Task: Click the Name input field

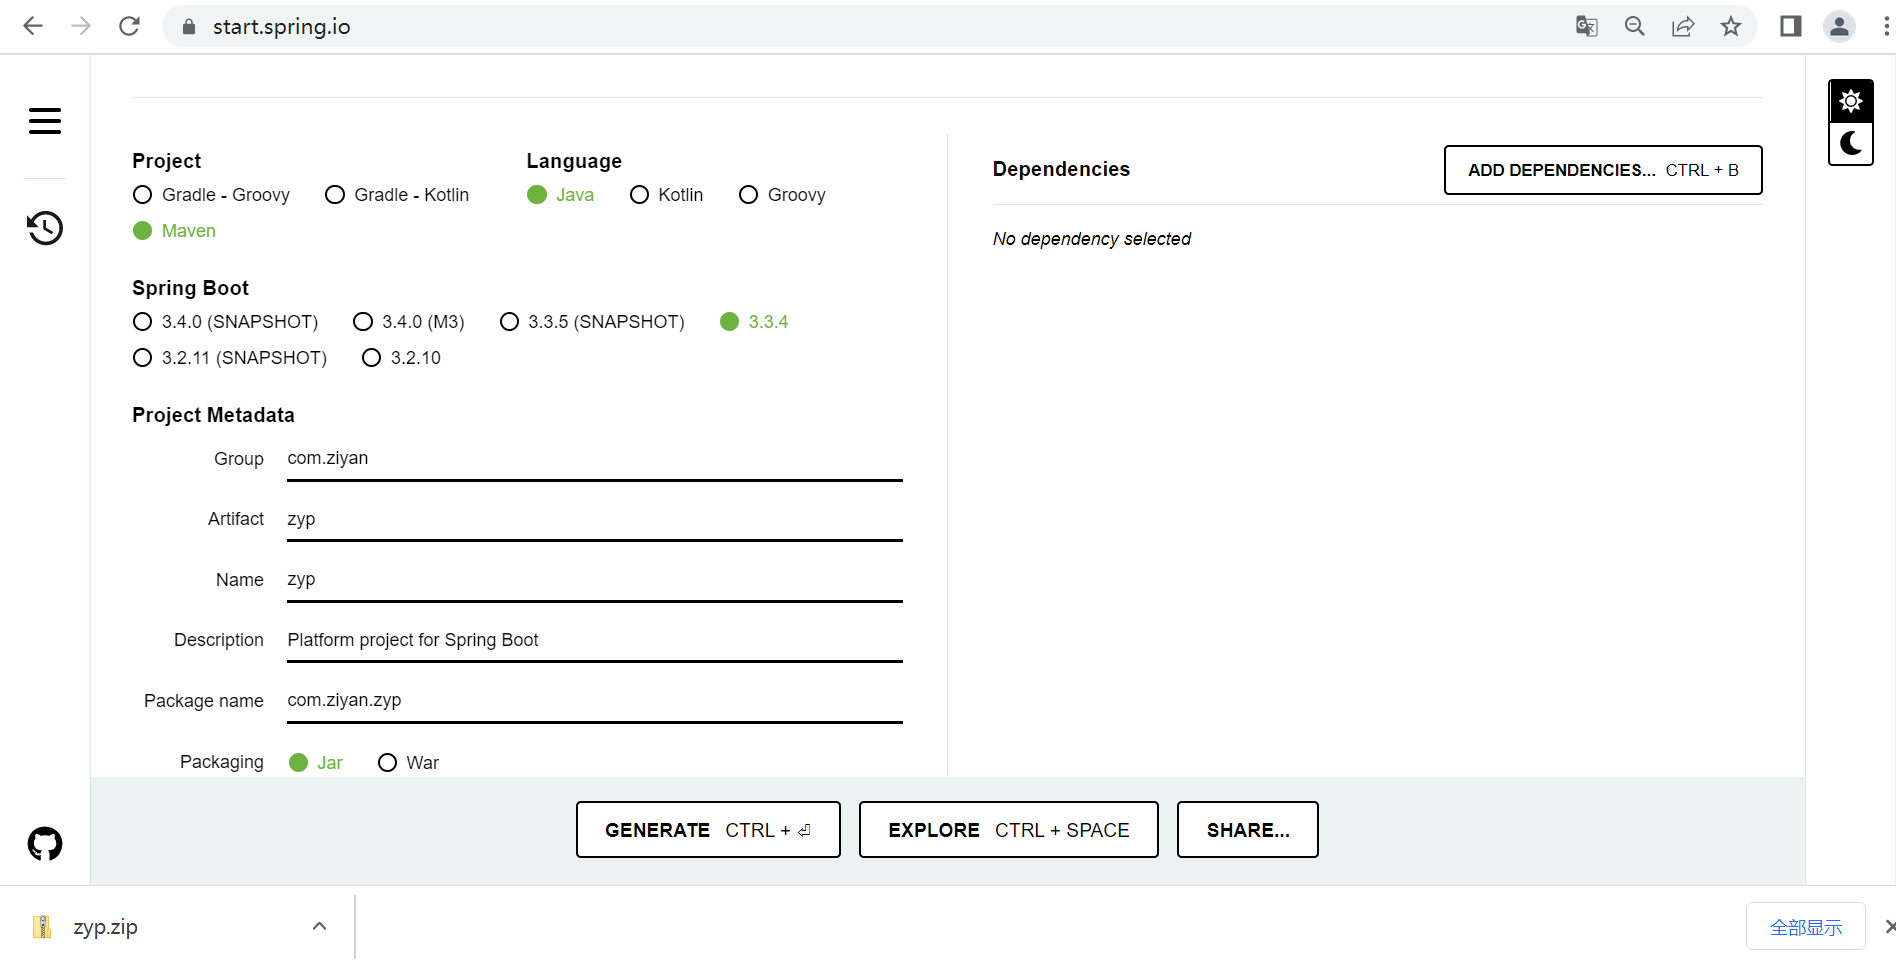Action: click(x=595, y=580)
